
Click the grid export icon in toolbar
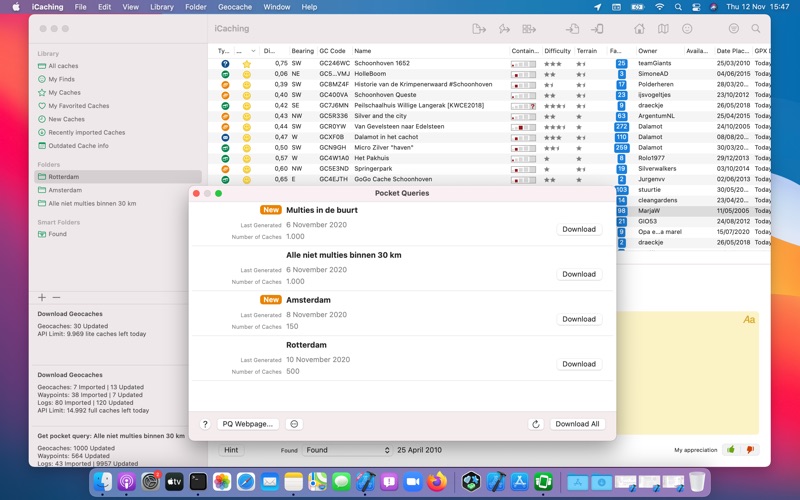[x=529, y=29]
